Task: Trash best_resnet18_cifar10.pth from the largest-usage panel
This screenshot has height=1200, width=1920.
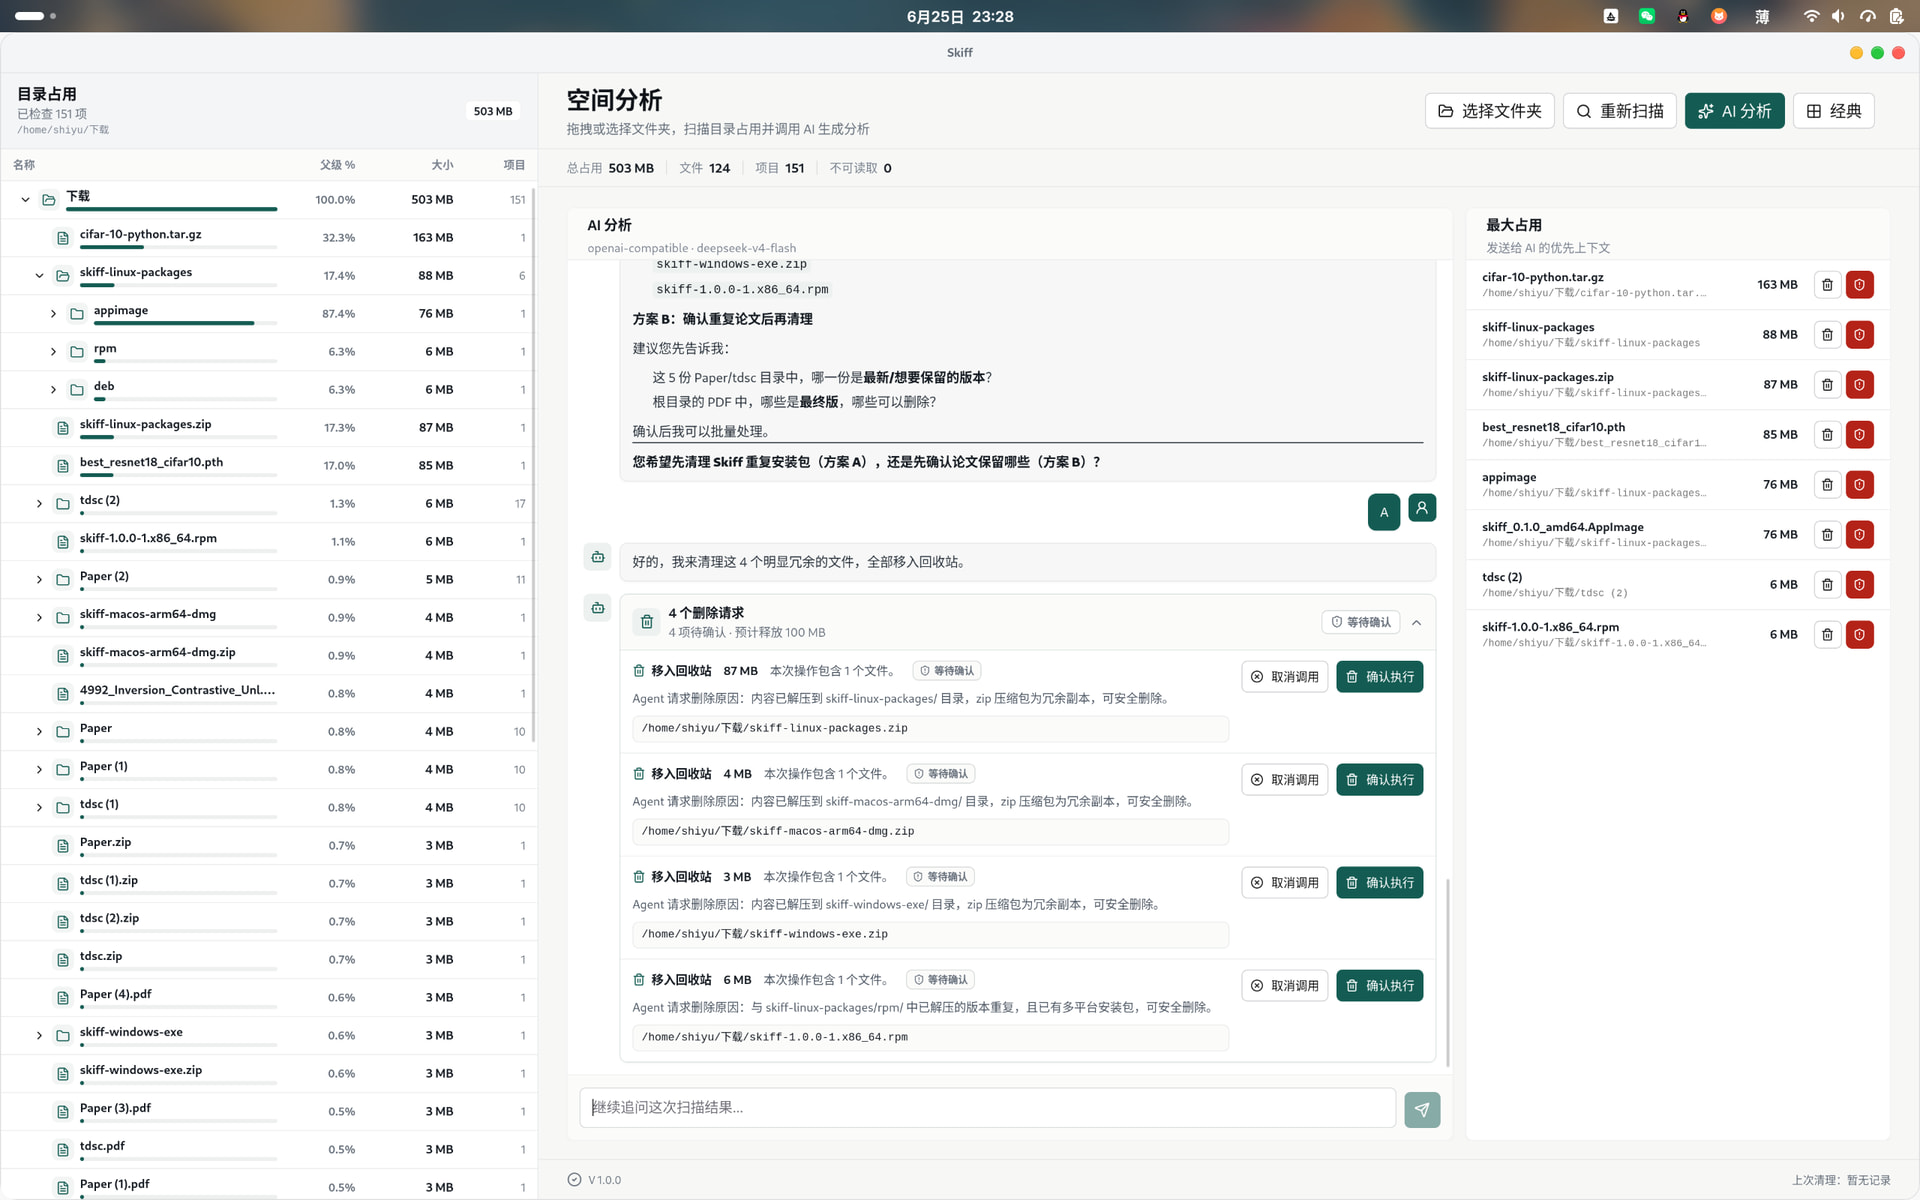Action: (1827, 435)
